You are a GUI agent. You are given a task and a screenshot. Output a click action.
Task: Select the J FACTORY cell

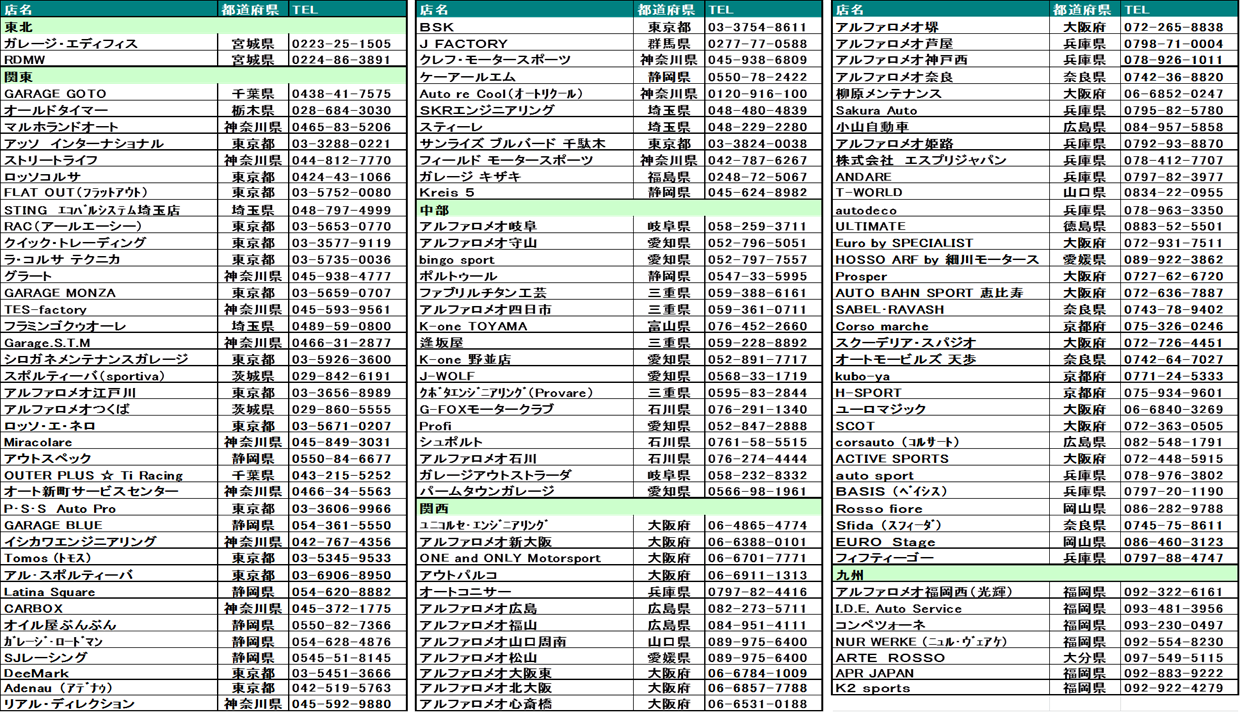(x=525, y=44)
